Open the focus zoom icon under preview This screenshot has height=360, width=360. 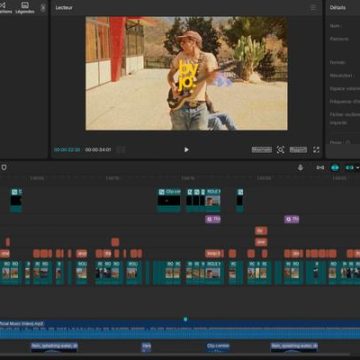(281, 150)
